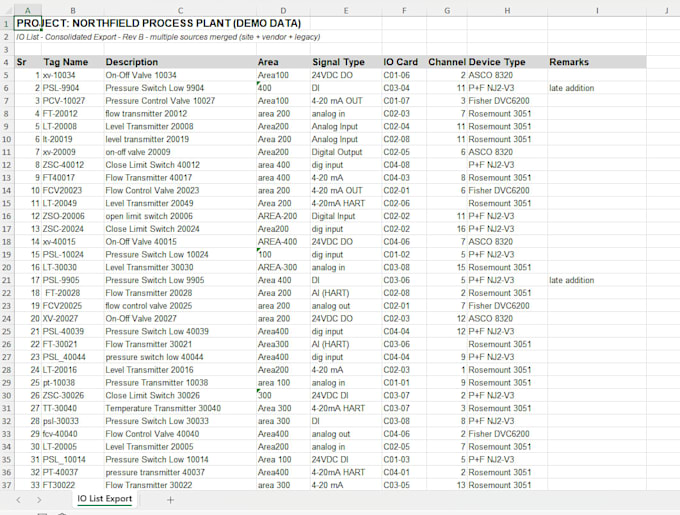Click the Sr header cell

pos(28,62)
